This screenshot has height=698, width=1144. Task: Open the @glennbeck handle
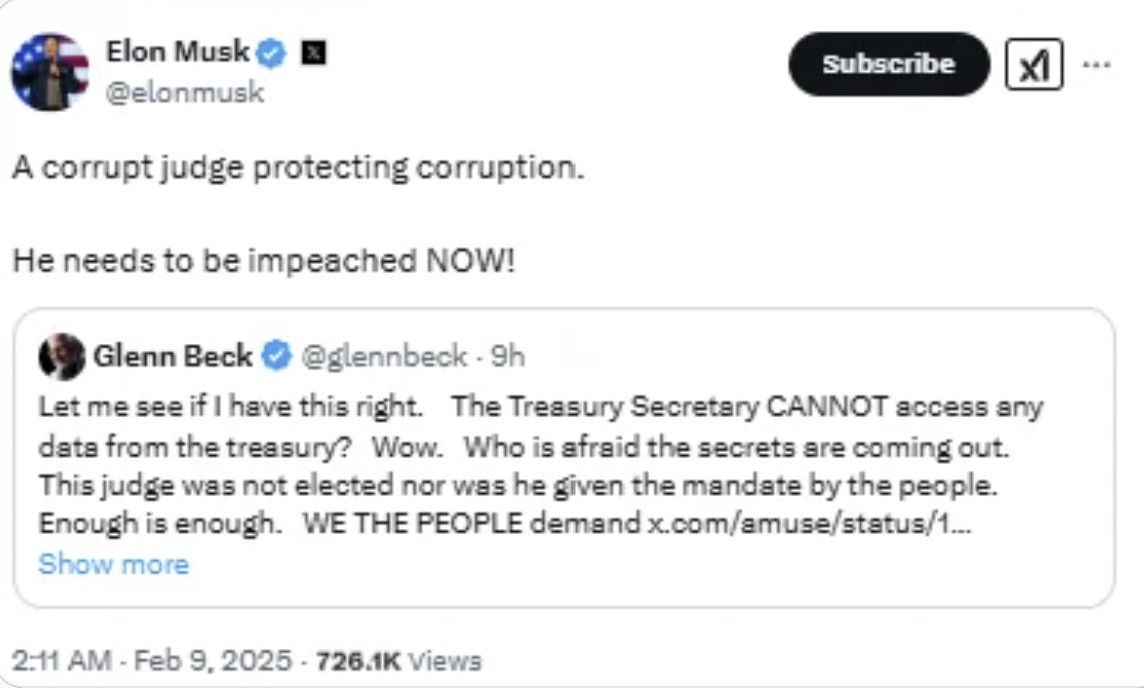[x=384, y=355]
